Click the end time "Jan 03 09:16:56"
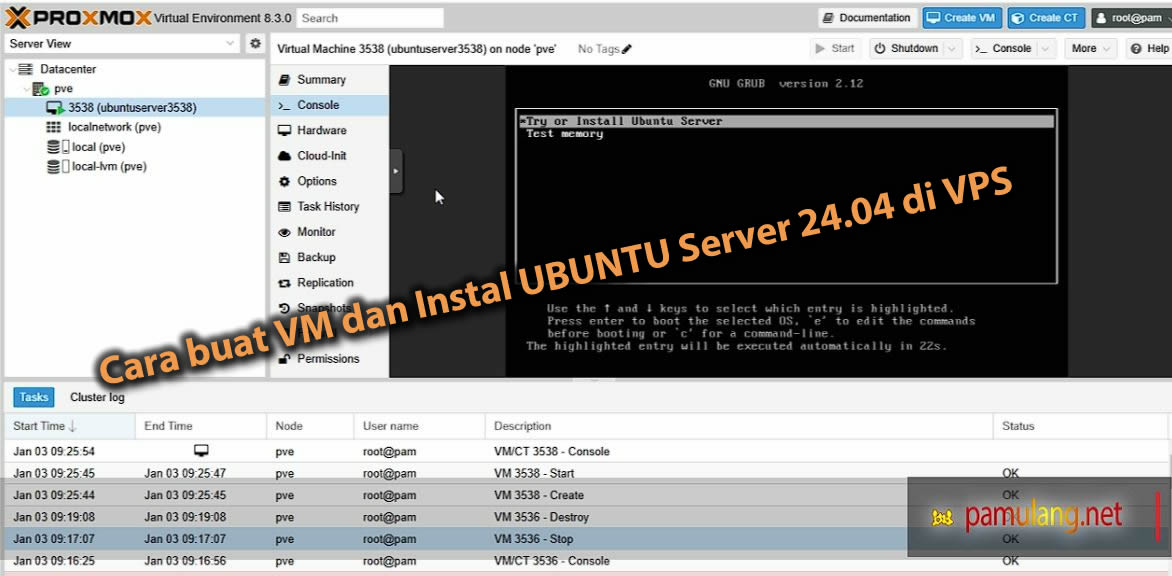Viewport: 1172px width, 576px height. (185, 560)
